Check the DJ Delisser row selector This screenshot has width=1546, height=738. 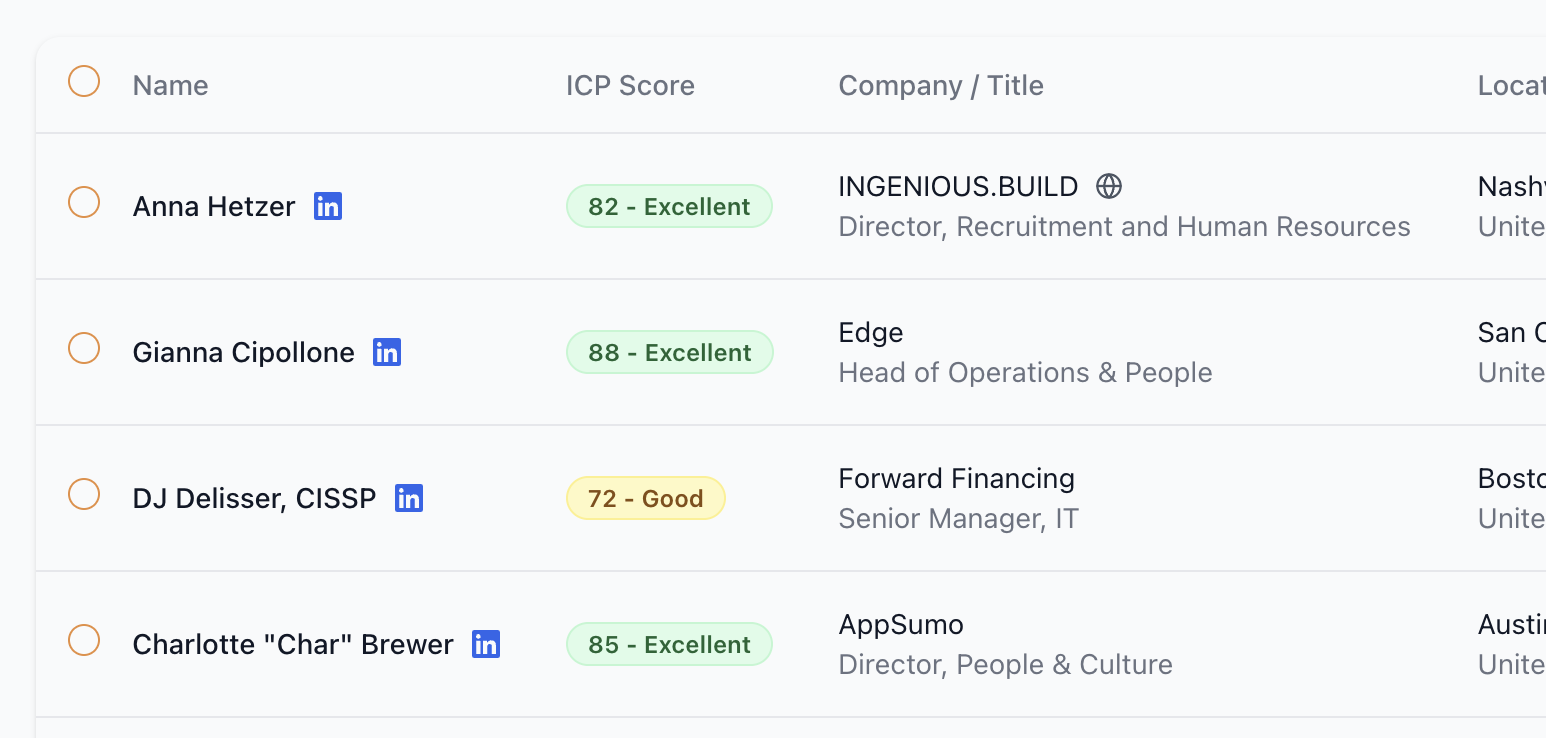coord(84,494)
